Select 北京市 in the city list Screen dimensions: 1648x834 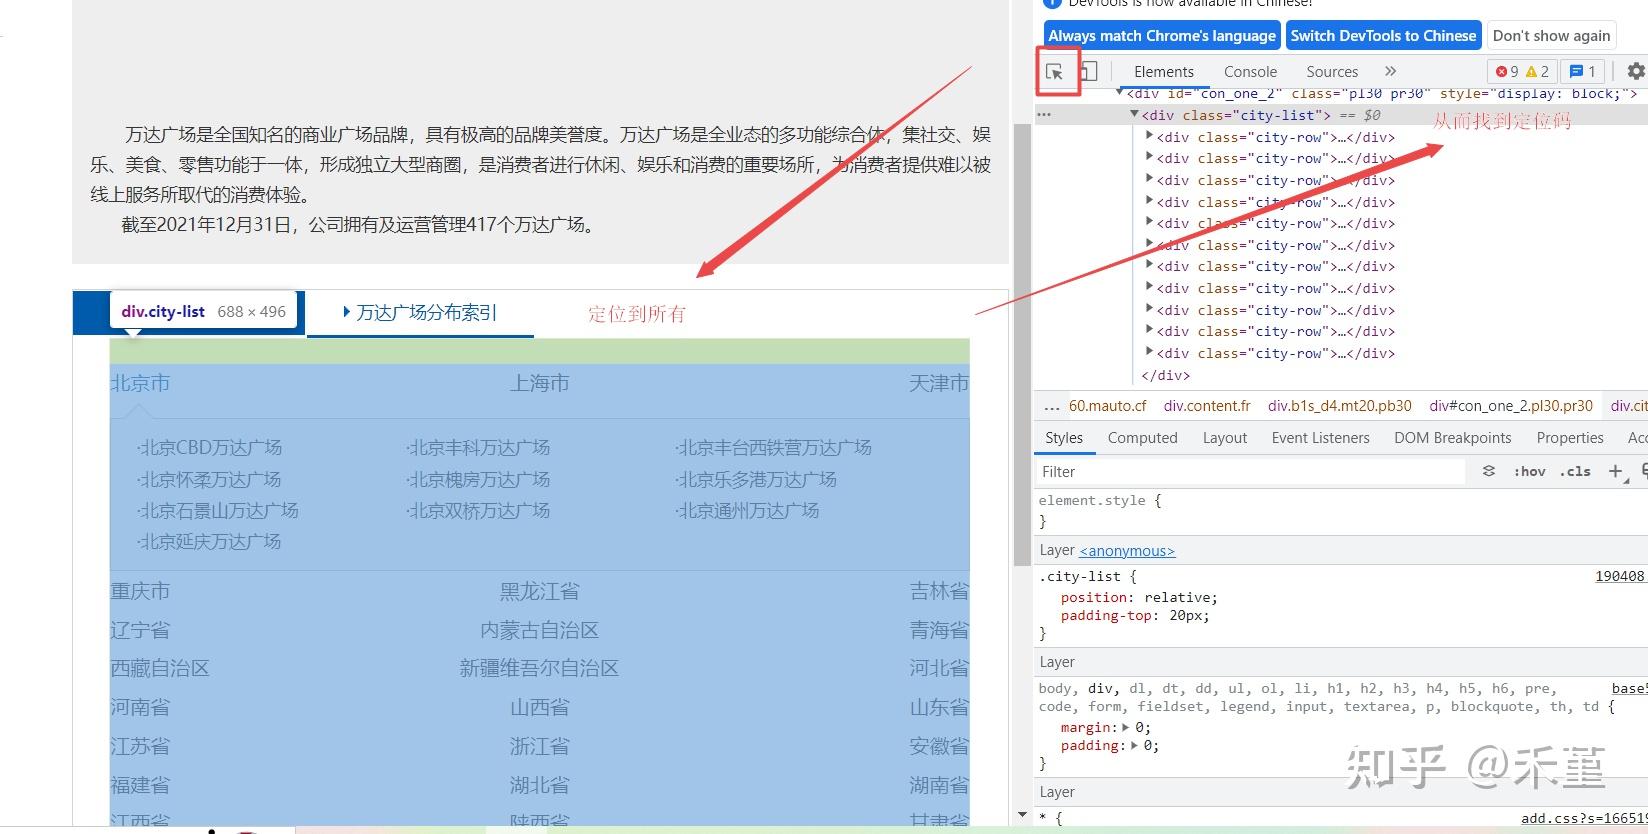140,383
